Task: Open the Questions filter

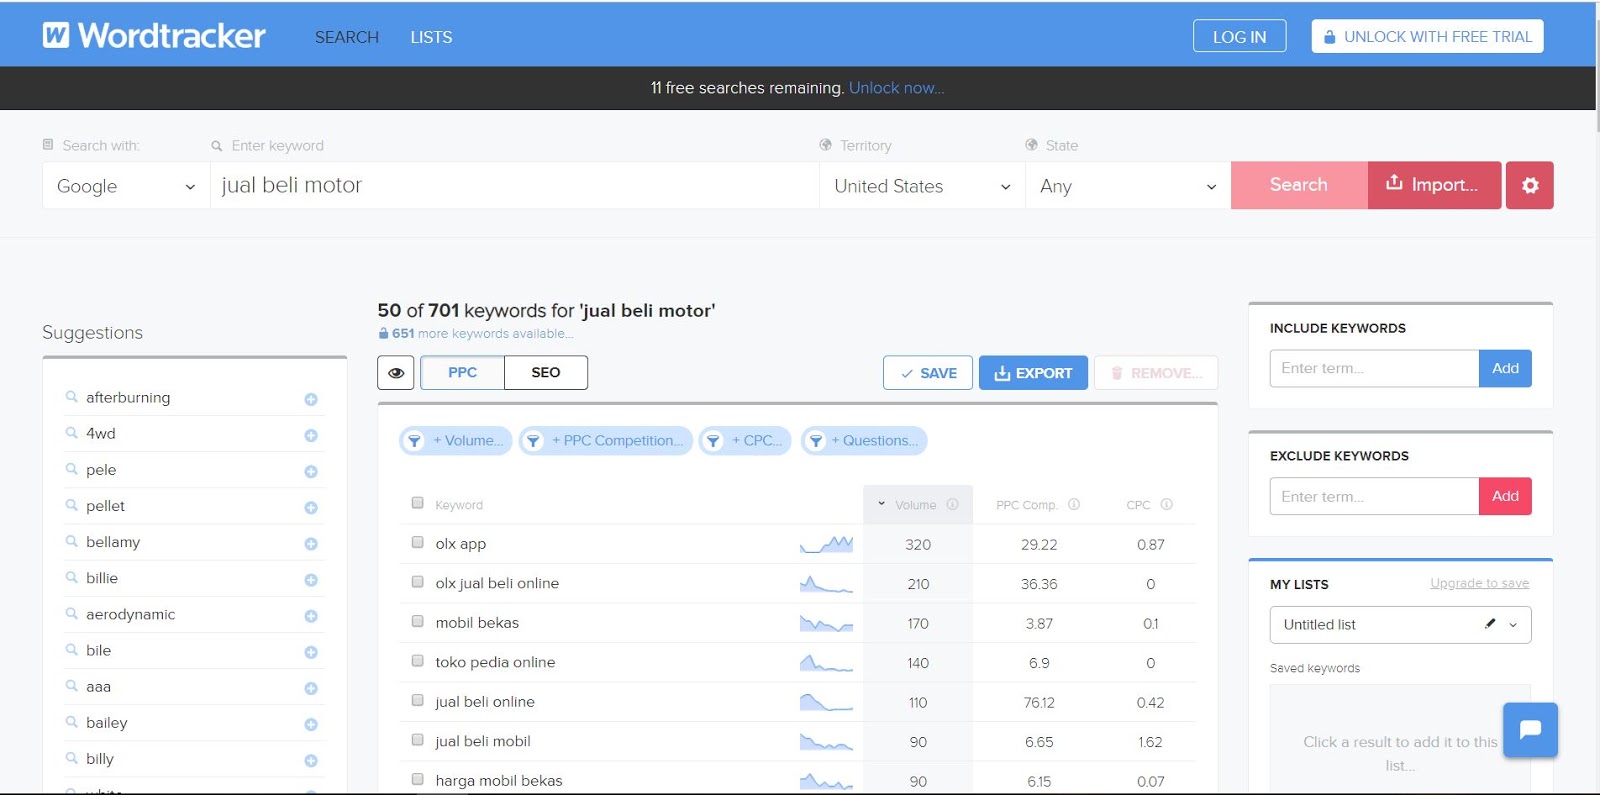Action: pos(864,441)
